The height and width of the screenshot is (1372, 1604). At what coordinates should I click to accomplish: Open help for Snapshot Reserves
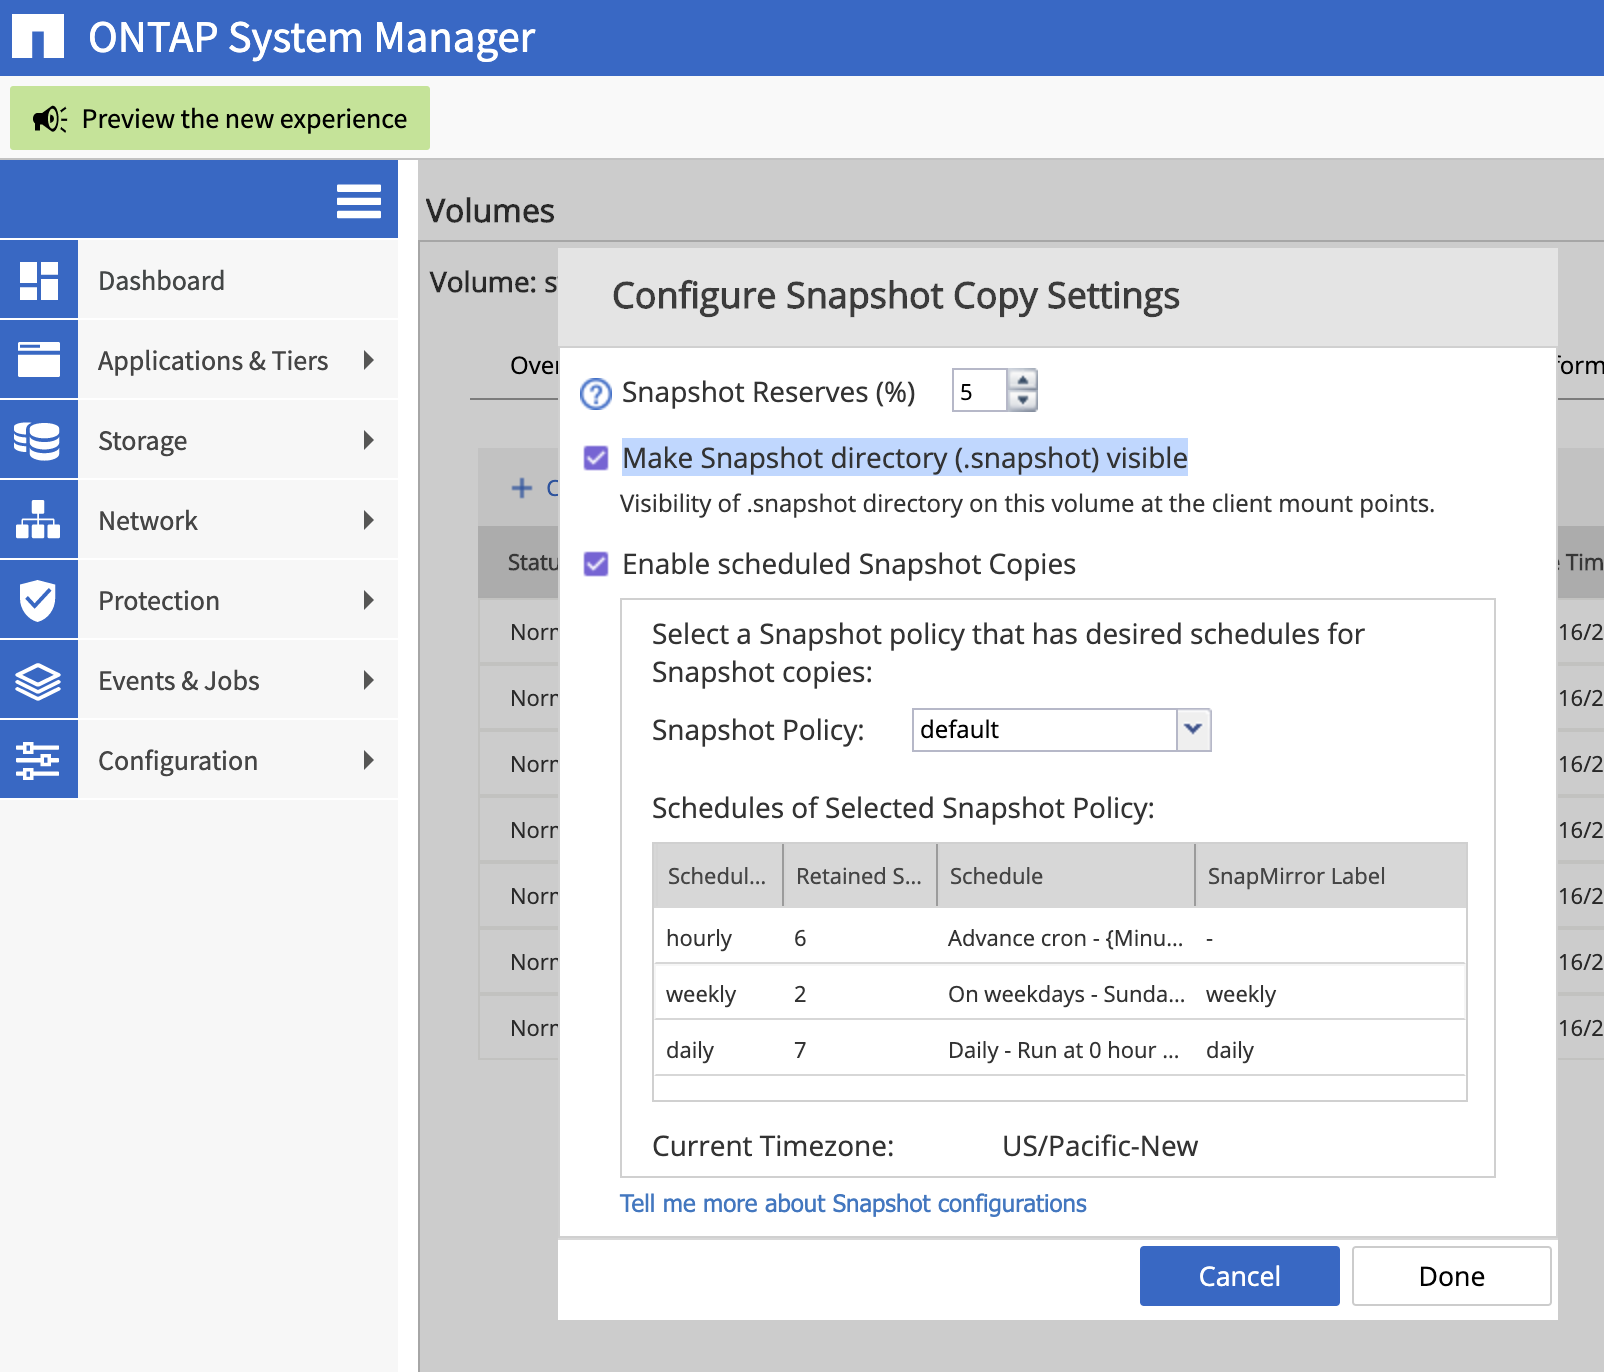point(596,394)
